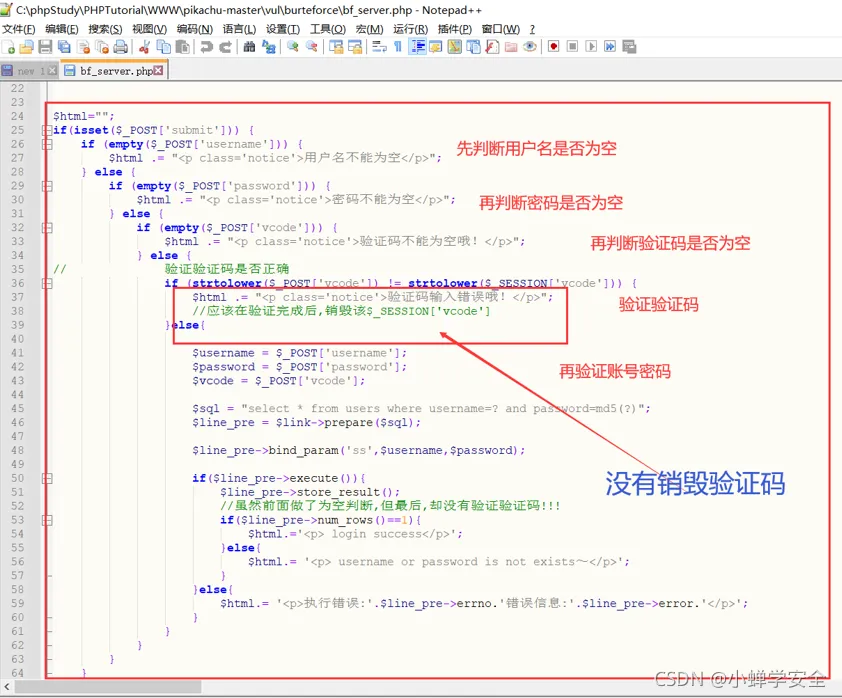This screenshot has height=698, width=842.
Task: Click the Close document toolbar icon
Action: point(83,47)
